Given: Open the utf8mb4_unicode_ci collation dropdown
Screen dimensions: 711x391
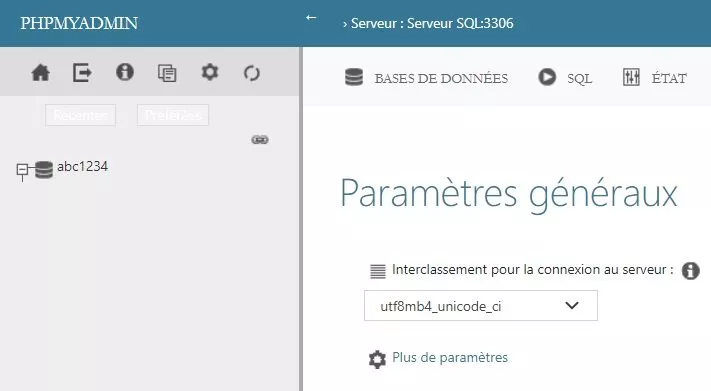Looking at the screenshot, I should pyautogui.click(x=481, y=306).
